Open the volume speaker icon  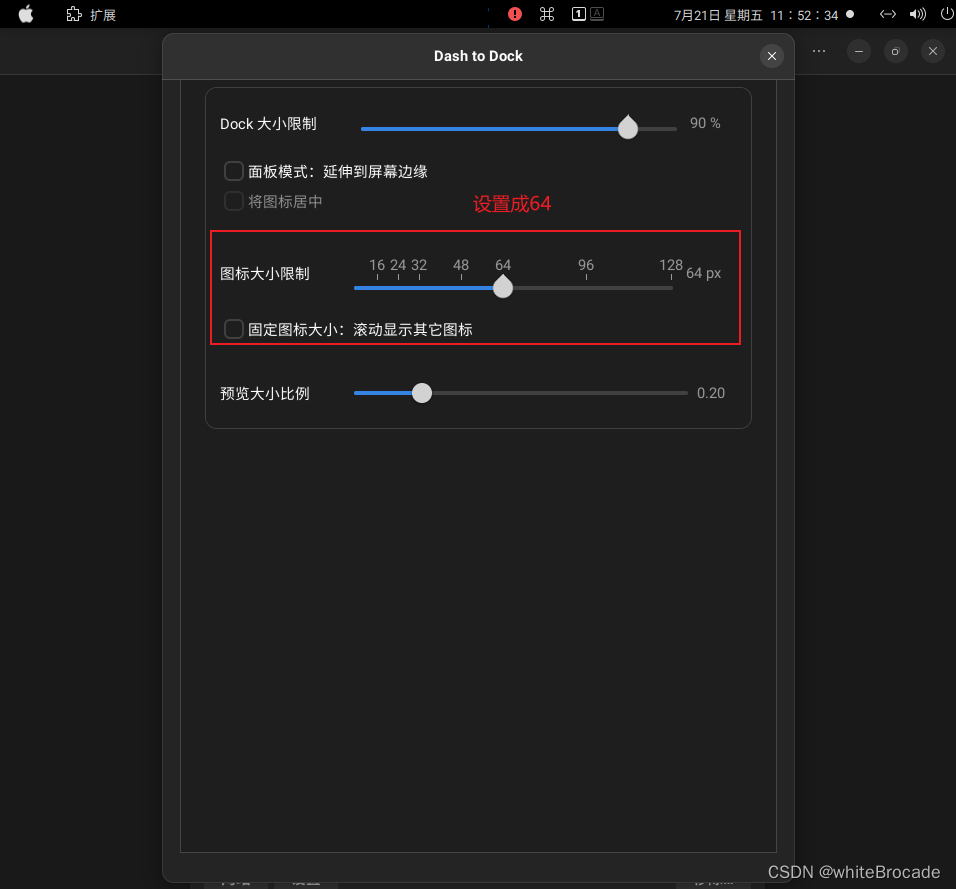tap(918, 14)
